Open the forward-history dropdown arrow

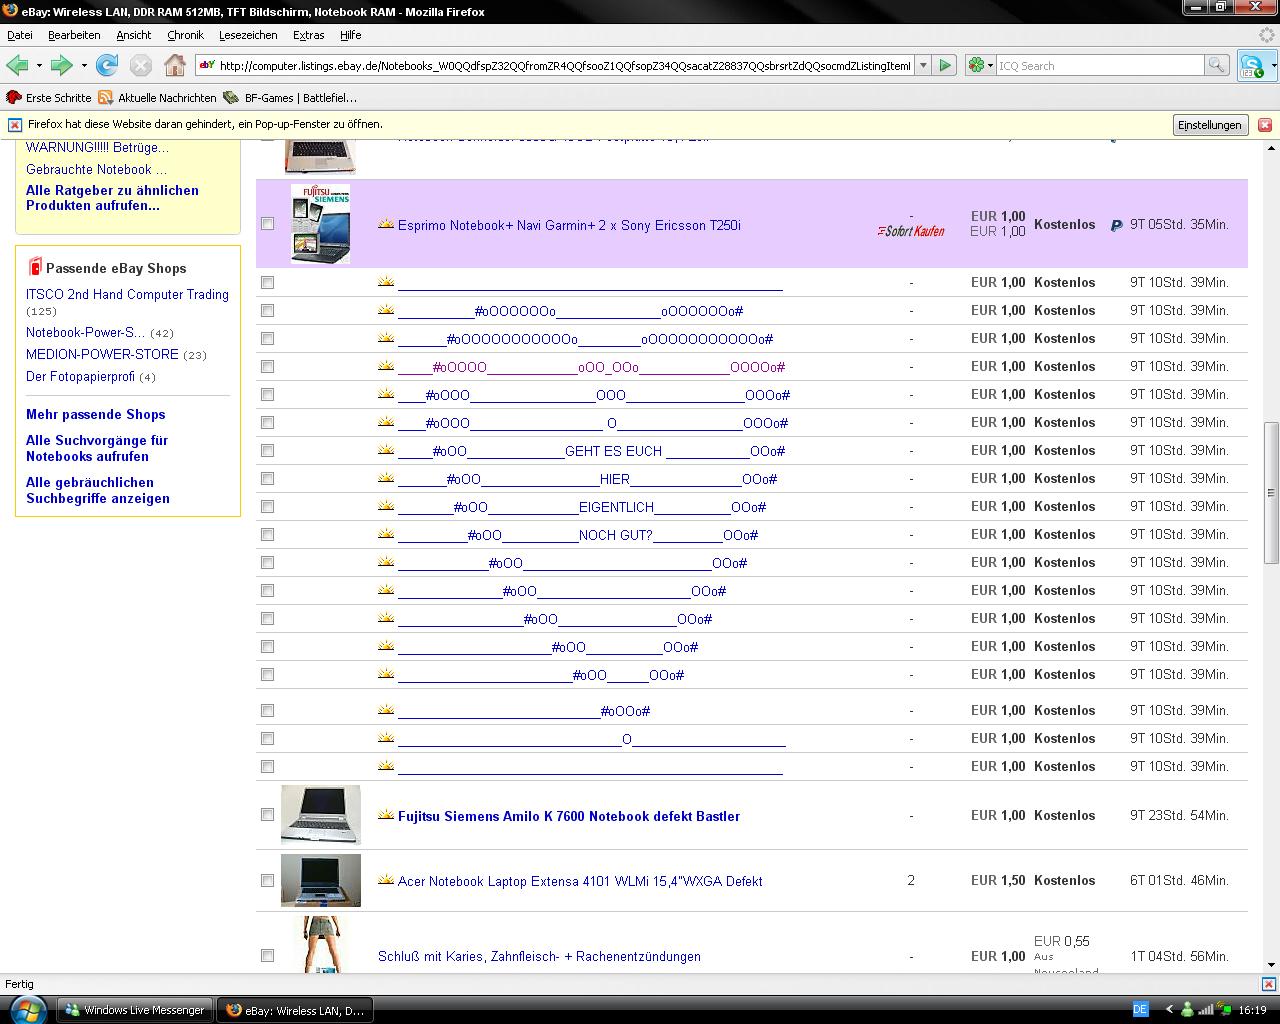84,66
